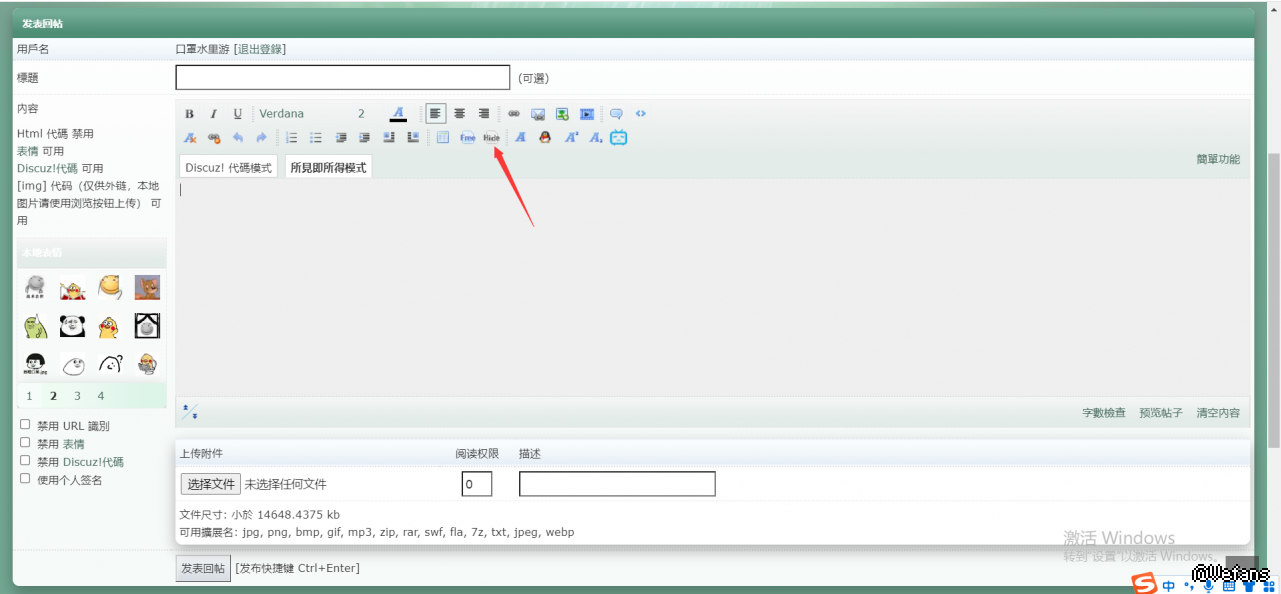The width and height of the screenshot is (1281, 594).
Task: Insert the Jerry mouse emoticon
Action: click(148, 287)
